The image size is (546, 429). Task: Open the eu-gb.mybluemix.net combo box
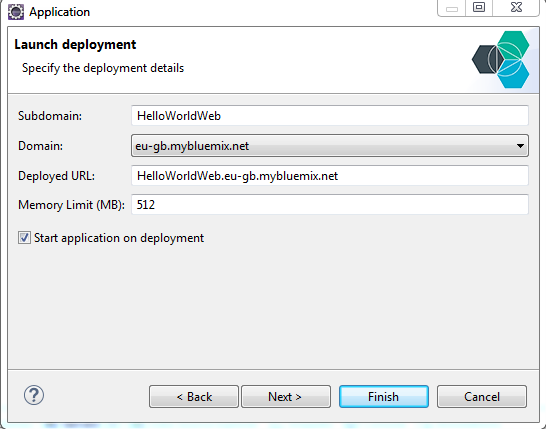[x=330, y=146]
